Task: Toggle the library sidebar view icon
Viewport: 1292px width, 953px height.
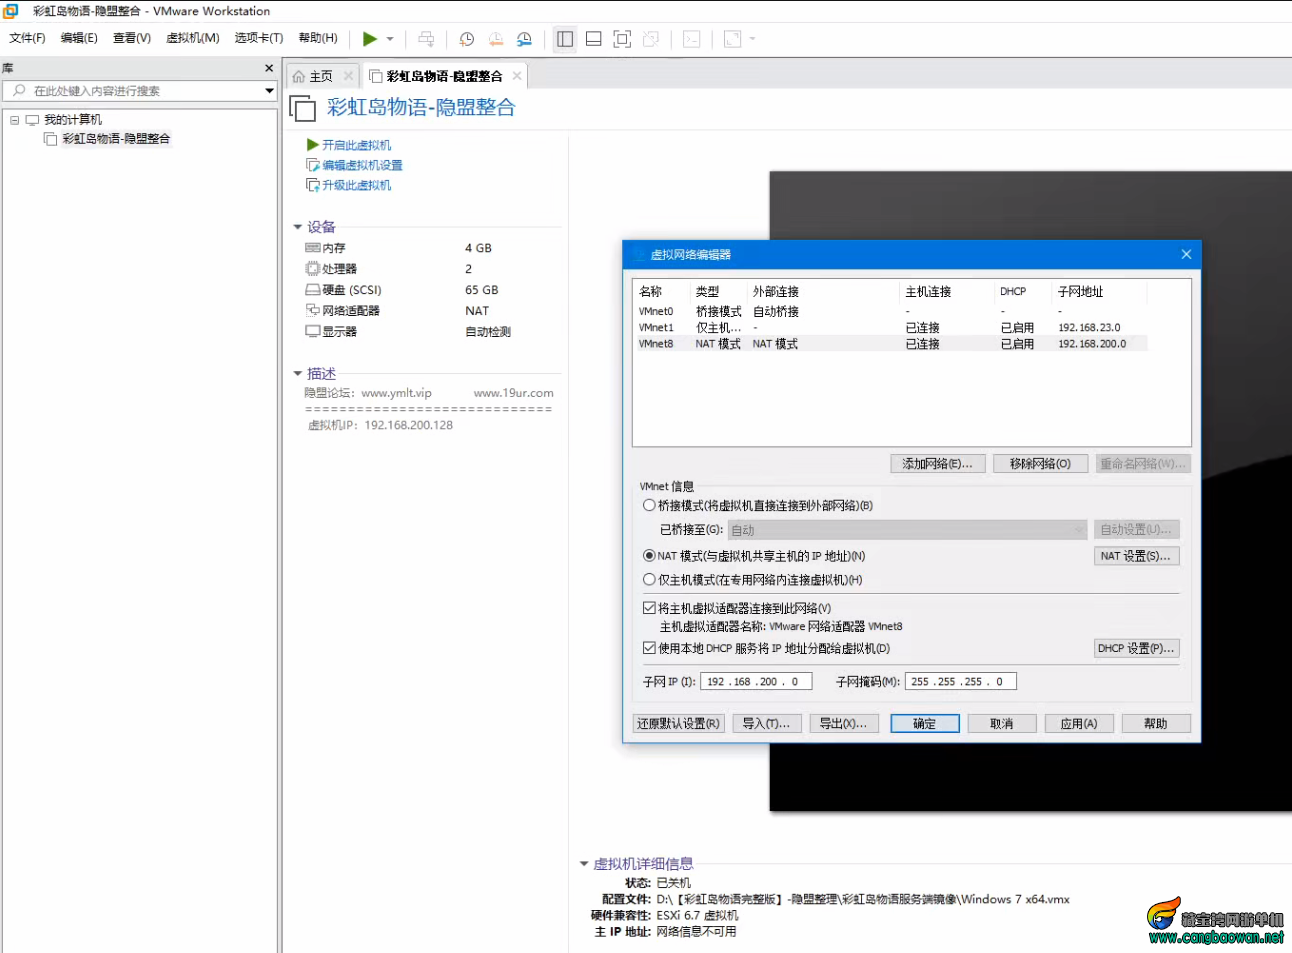Action: 565,39
